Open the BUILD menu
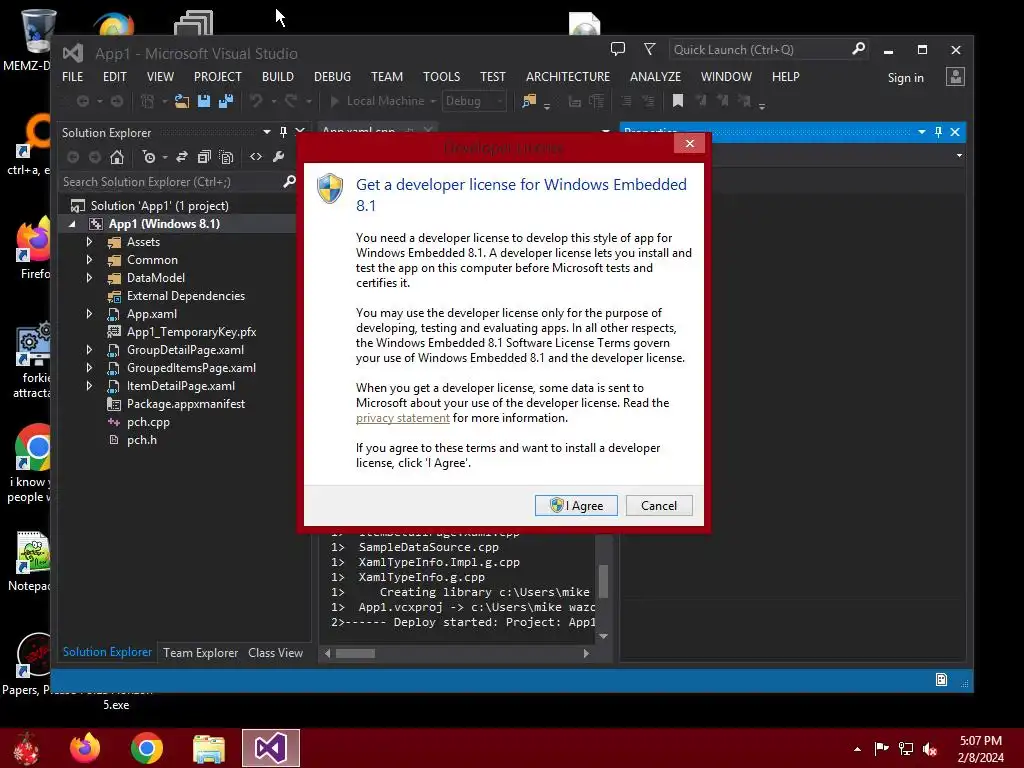Viewport: 1024px width, 768px height. coord(278,76)
